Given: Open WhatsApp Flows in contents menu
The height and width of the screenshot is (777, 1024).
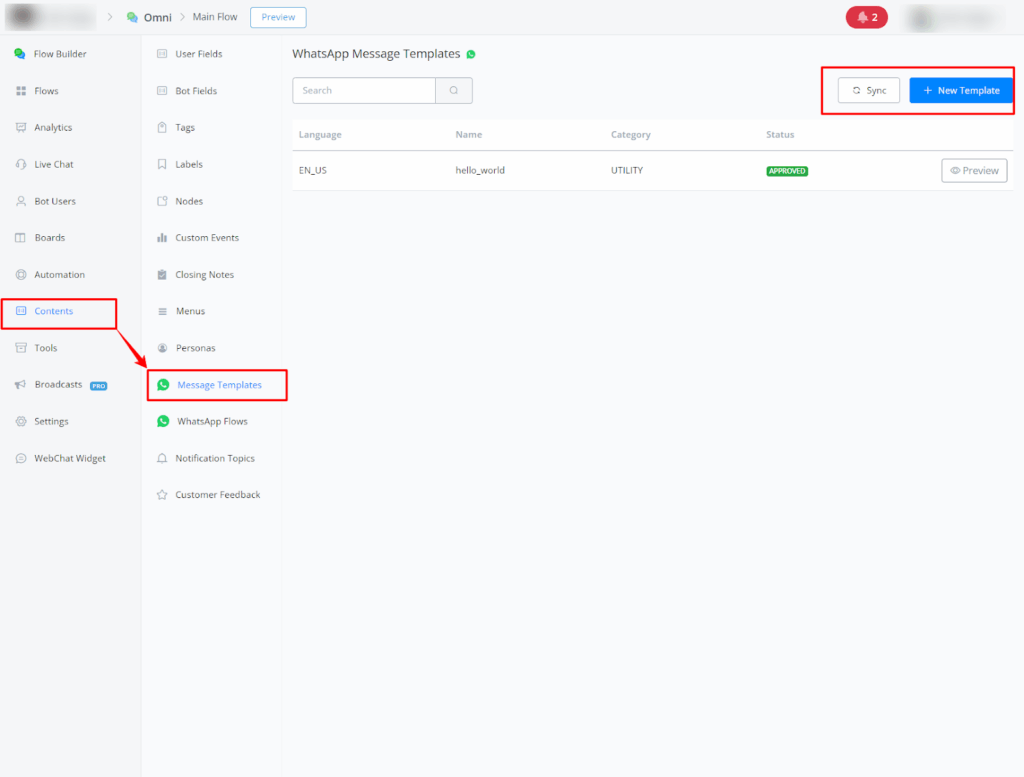Looking at the screenshot, I should coord(212,422).
